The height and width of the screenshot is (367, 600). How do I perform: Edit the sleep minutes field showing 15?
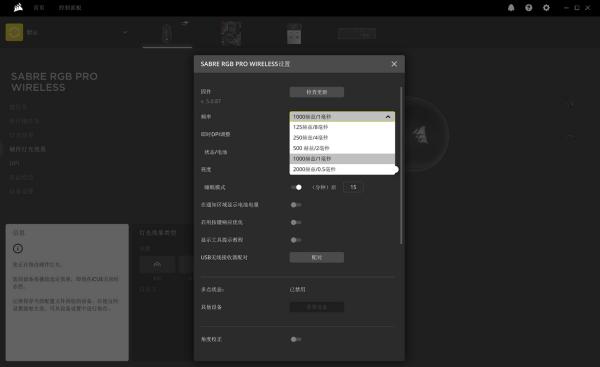352,187
